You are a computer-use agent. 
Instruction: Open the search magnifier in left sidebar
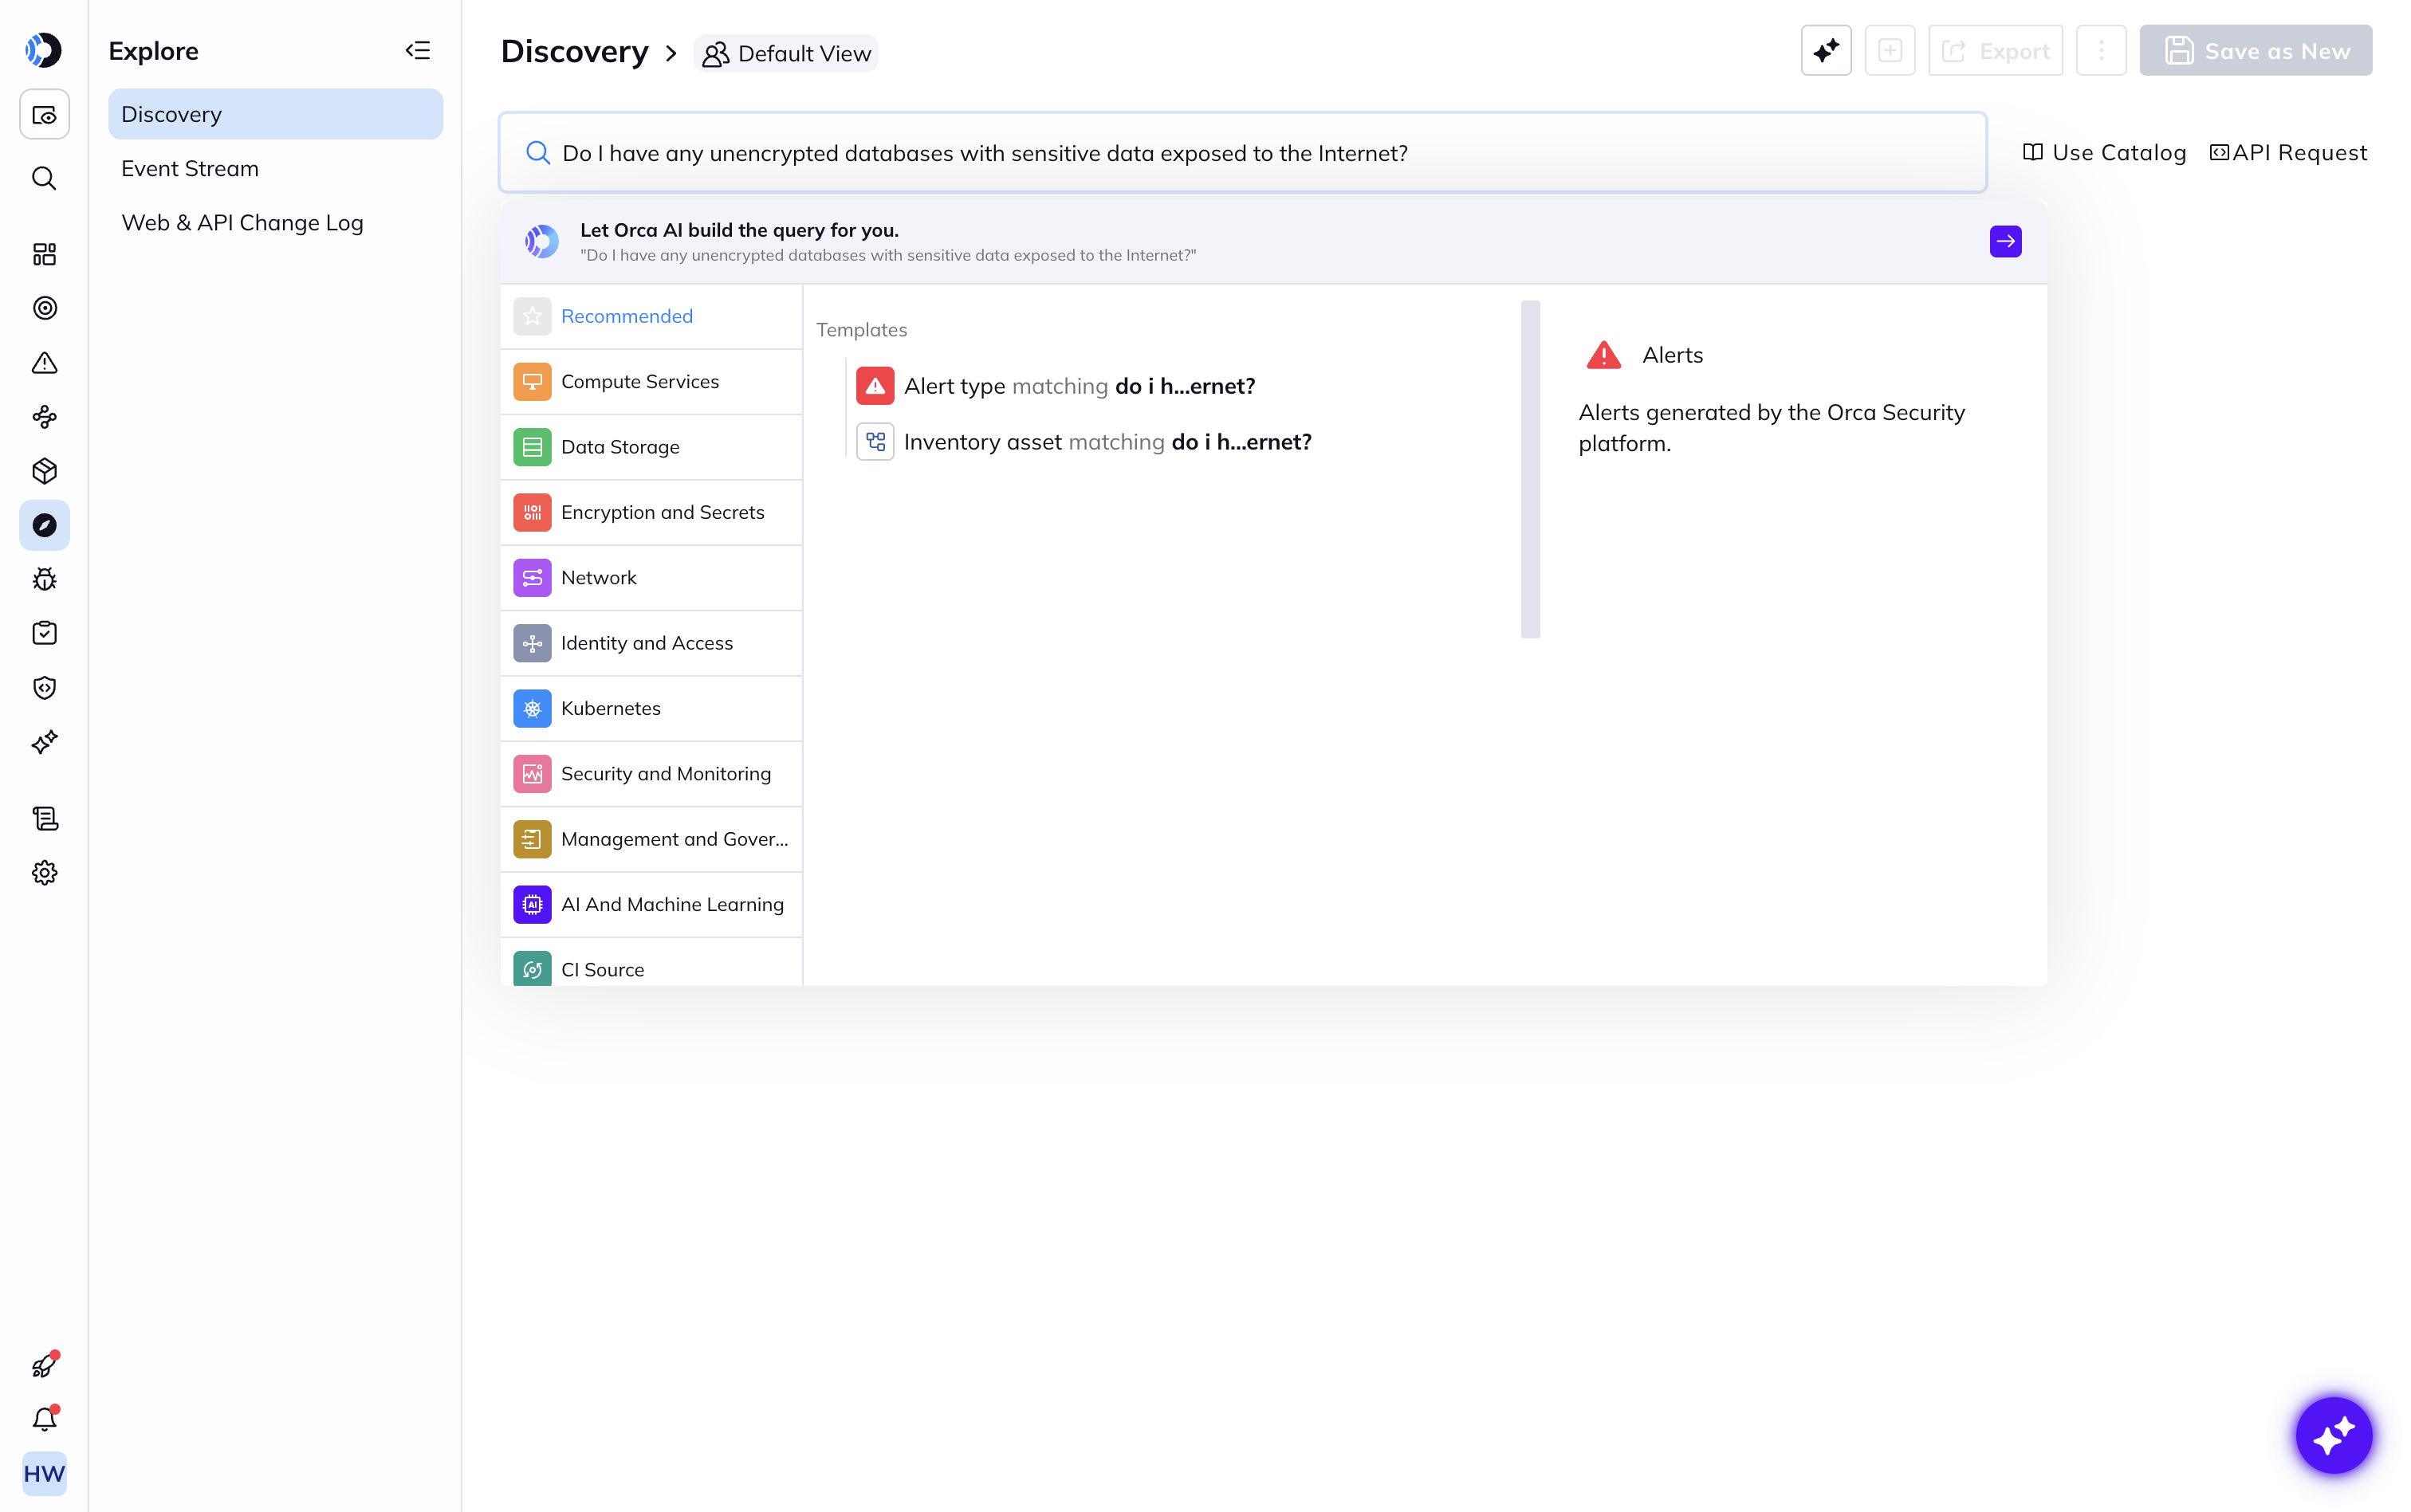[44, 178]
